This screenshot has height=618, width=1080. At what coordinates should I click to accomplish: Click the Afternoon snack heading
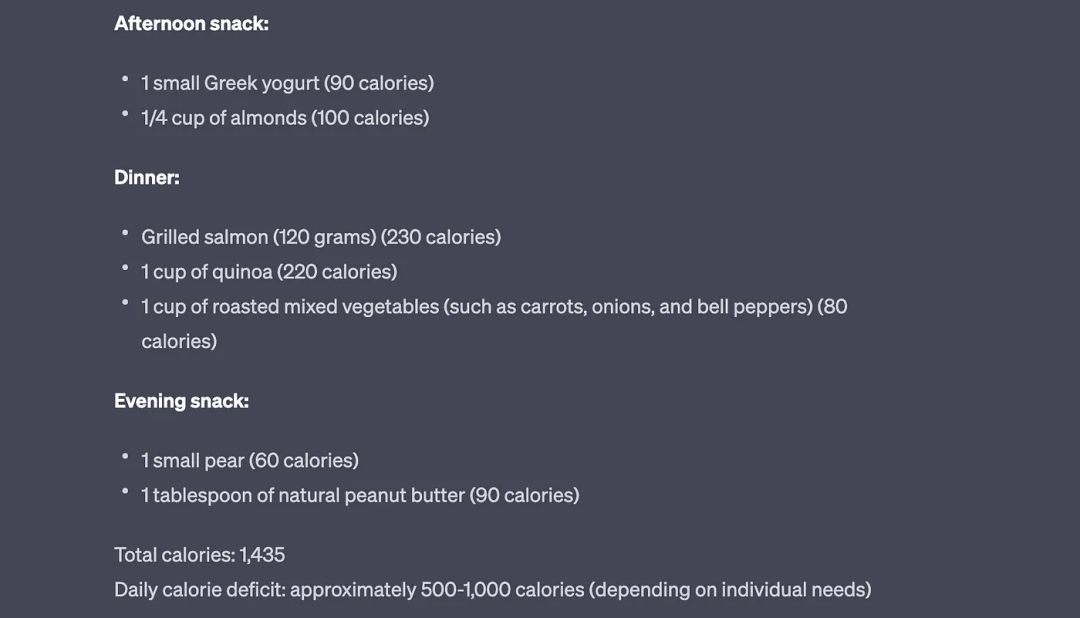tap(191, 23)
